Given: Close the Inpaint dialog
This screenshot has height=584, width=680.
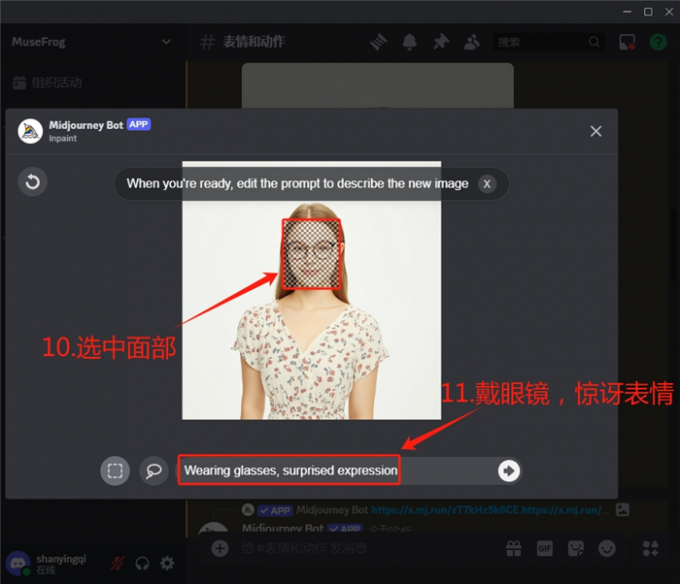Looking at the screenshot, I should point(596,131).
